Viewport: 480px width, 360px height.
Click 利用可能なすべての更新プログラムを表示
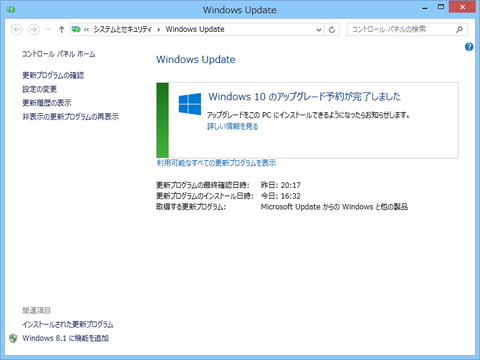pos(216,163)
